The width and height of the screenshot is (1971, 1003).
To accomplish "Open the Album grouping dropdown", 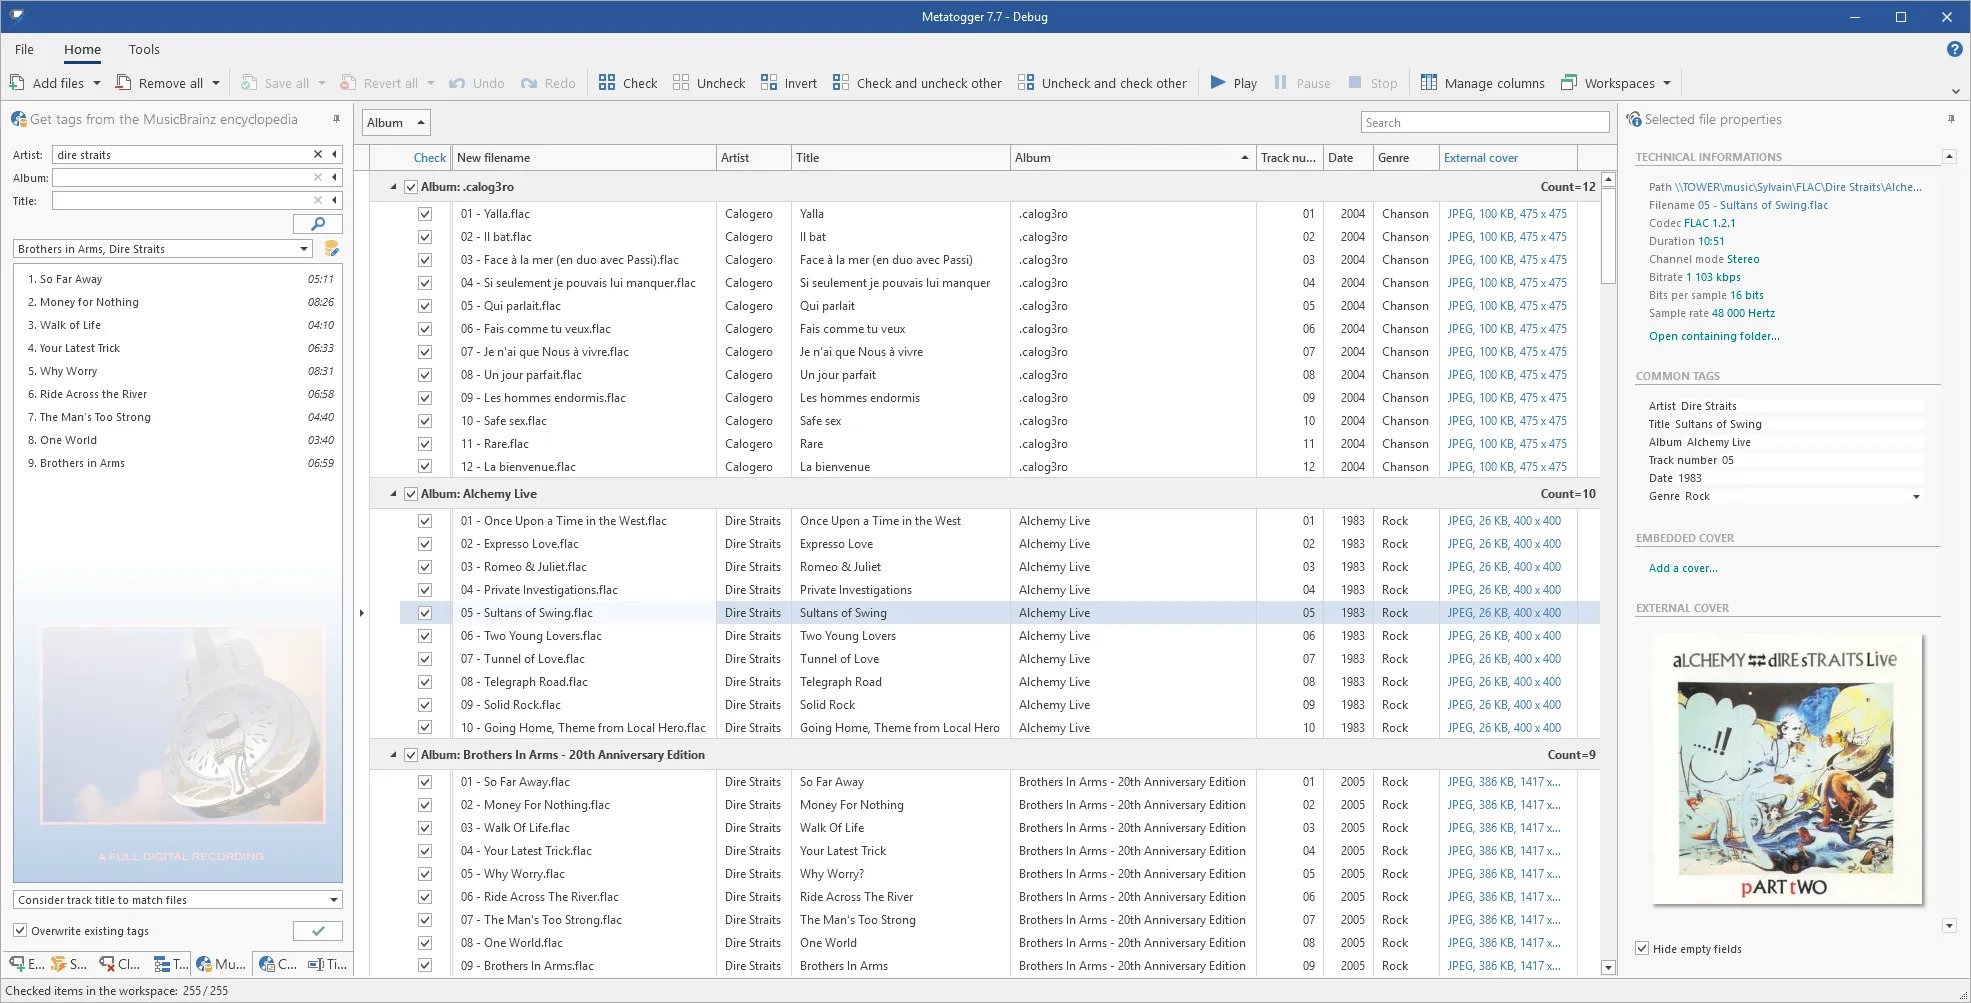I will (x=396, y=123).
